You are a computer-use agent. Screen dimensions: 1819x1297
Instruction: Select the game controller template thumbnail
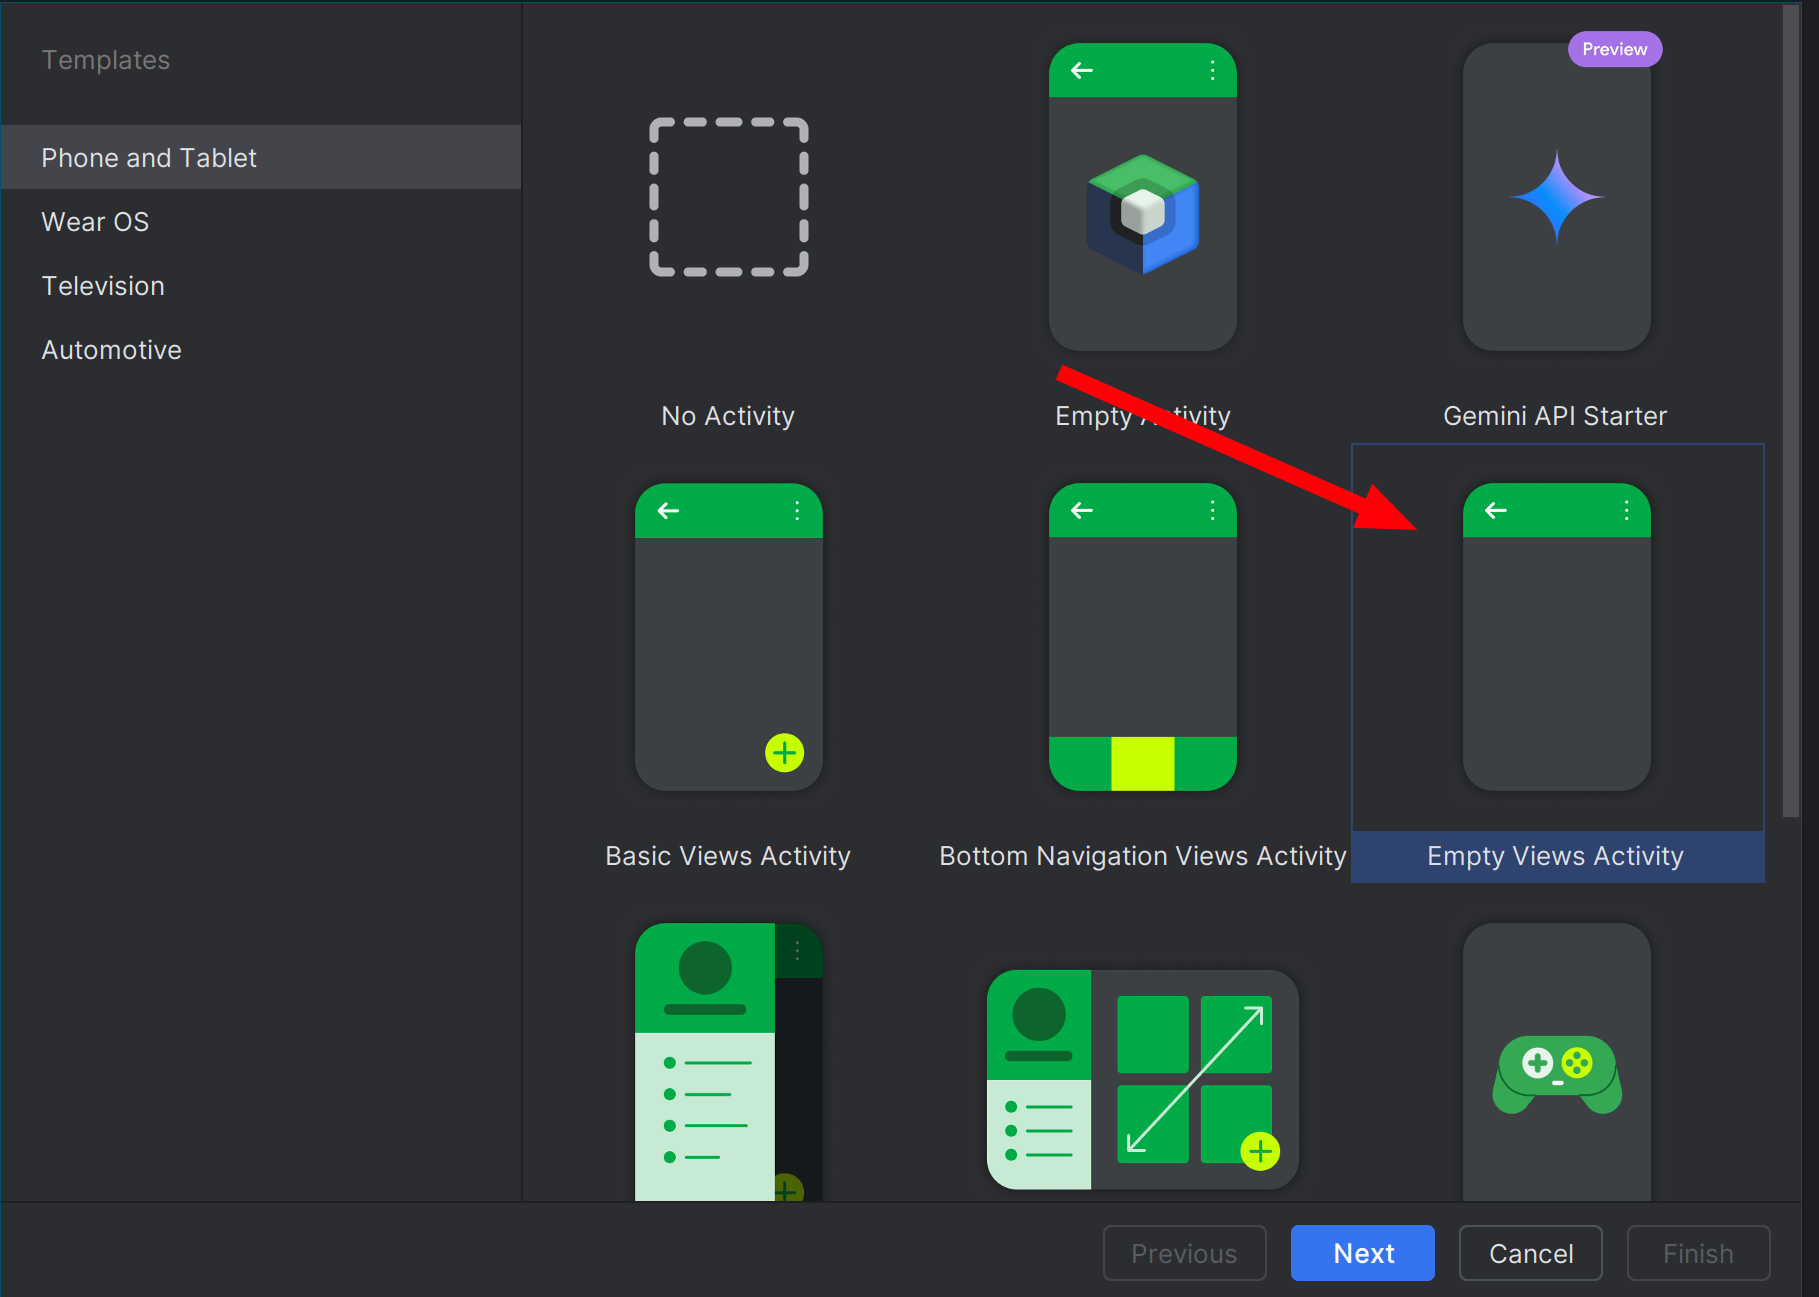pyautogui.click(x=1556, y=1061)
